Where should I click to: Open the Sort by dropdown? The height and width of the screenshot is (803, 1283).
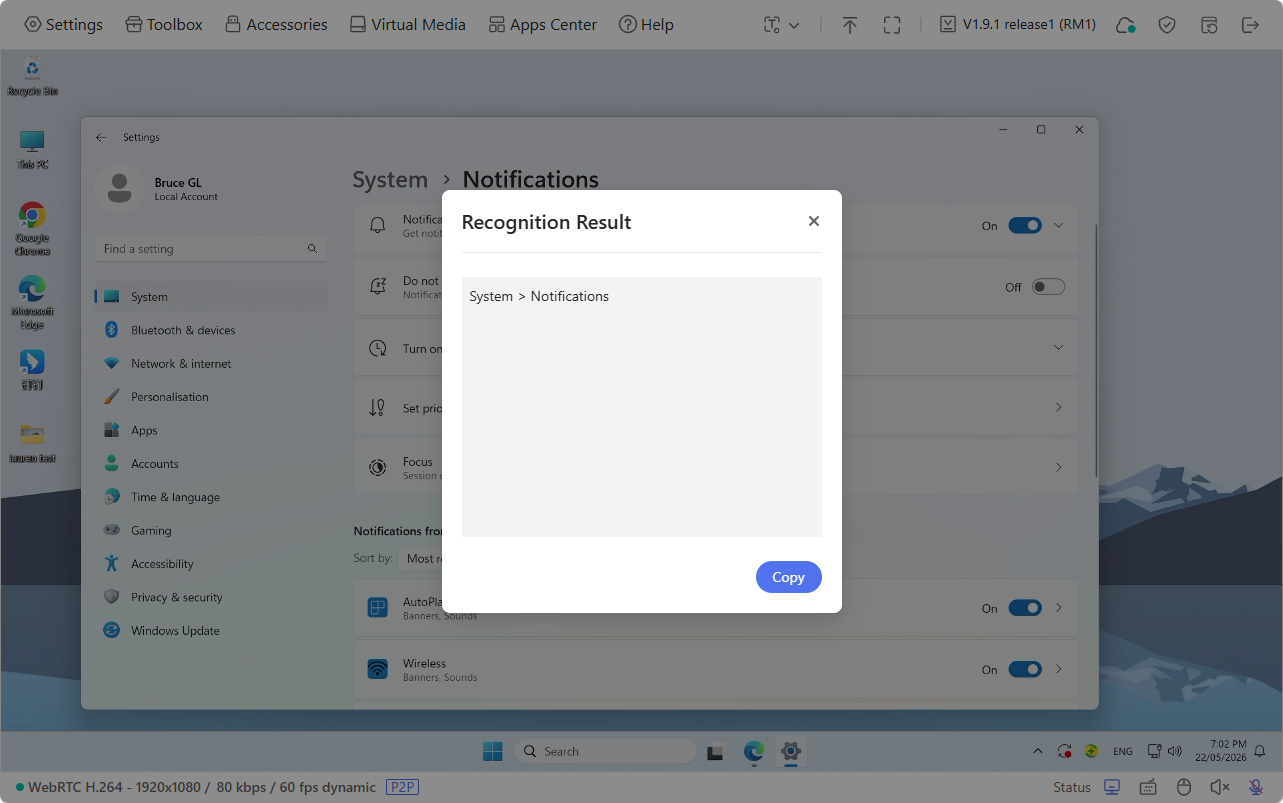click(x=421, y=558)
